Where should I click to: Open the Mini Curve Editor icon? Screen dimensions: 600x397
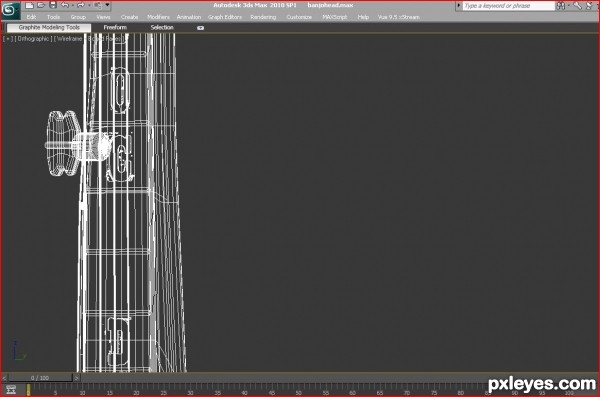11,390
